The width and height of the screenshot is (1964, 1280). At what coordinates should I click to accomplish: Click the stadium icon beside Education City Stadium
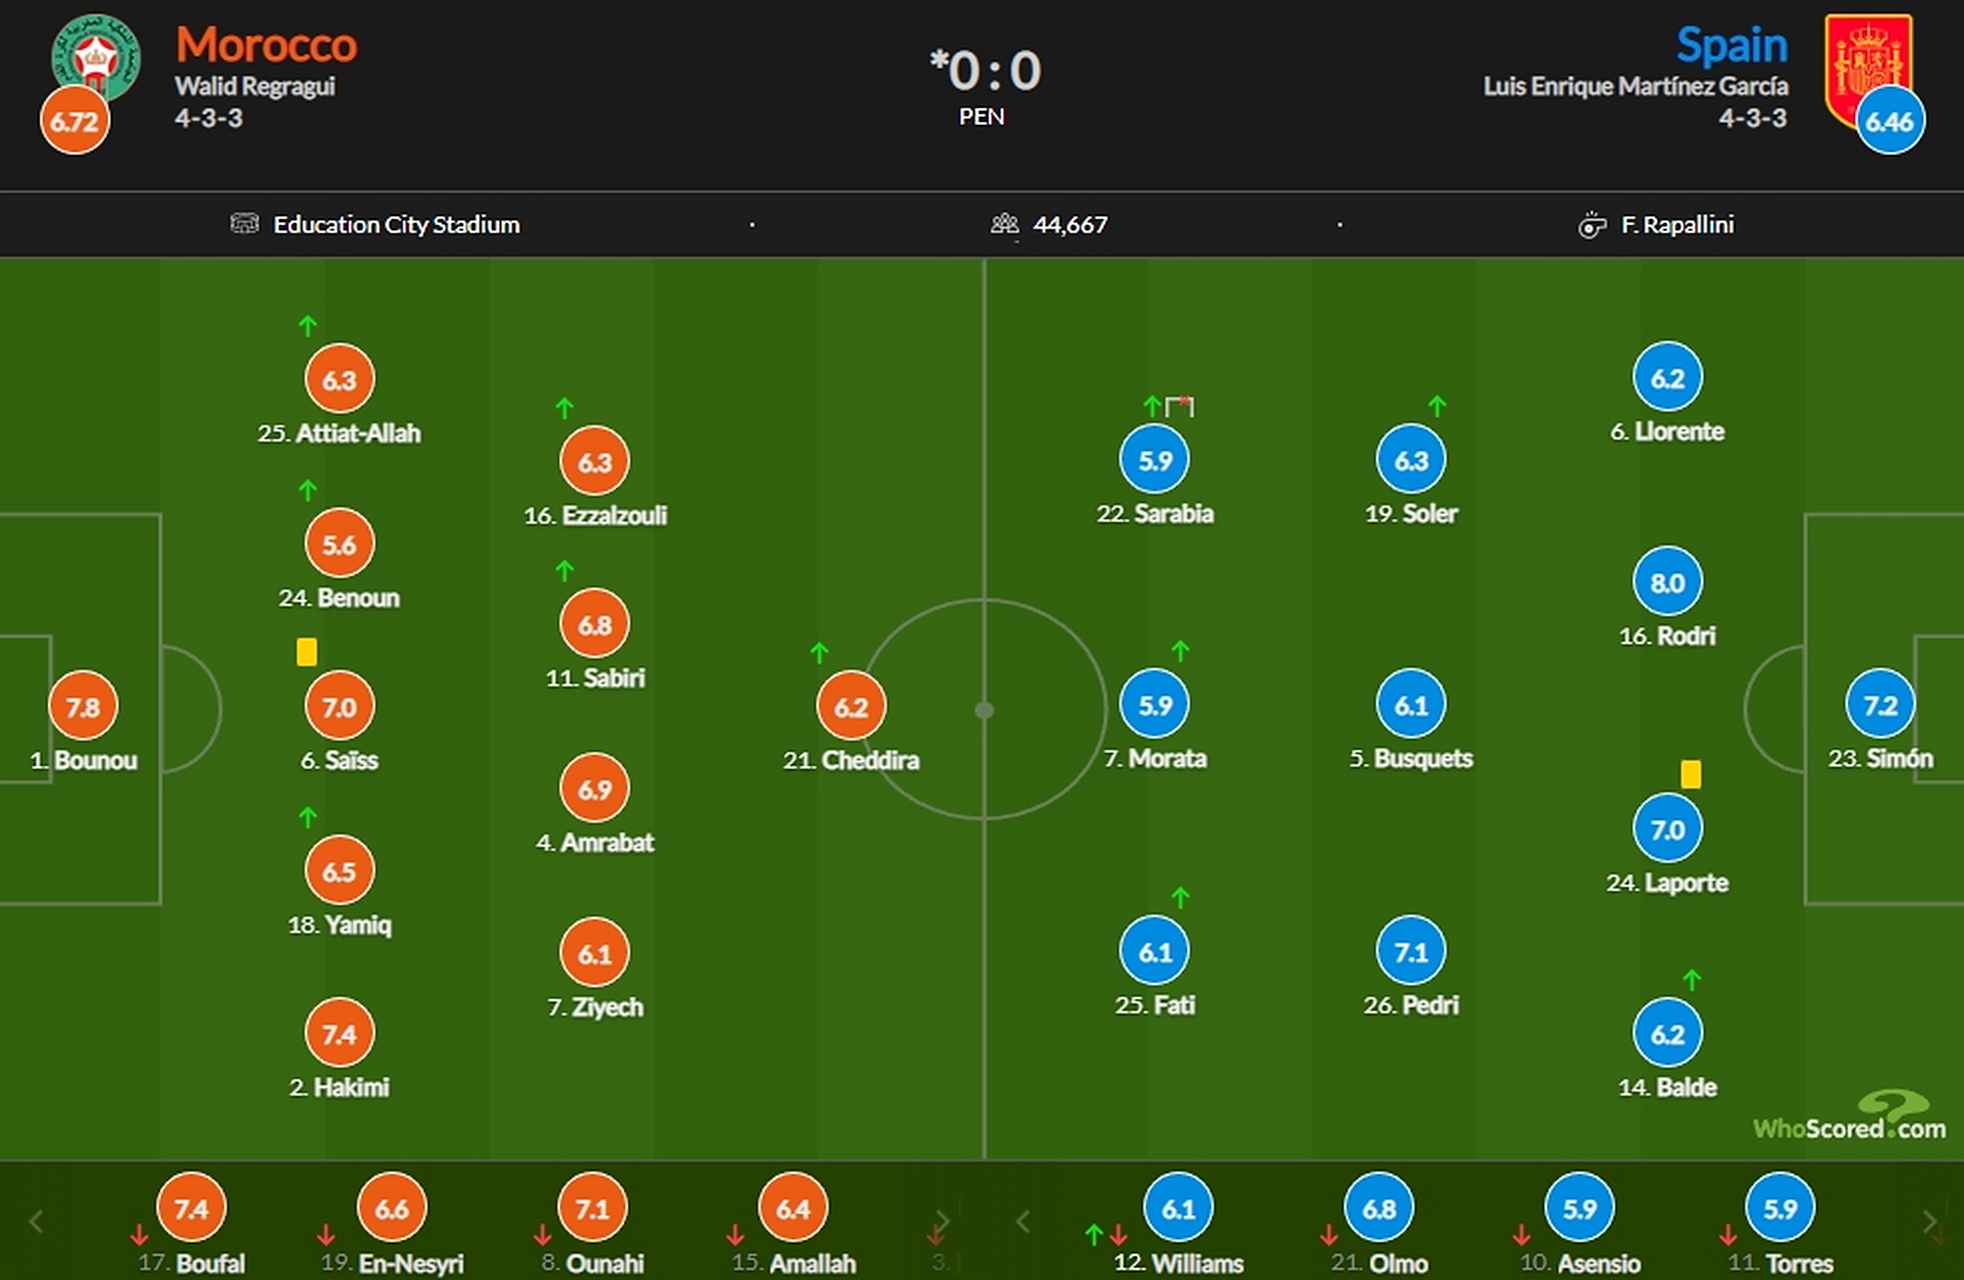[x=244, y=223]
